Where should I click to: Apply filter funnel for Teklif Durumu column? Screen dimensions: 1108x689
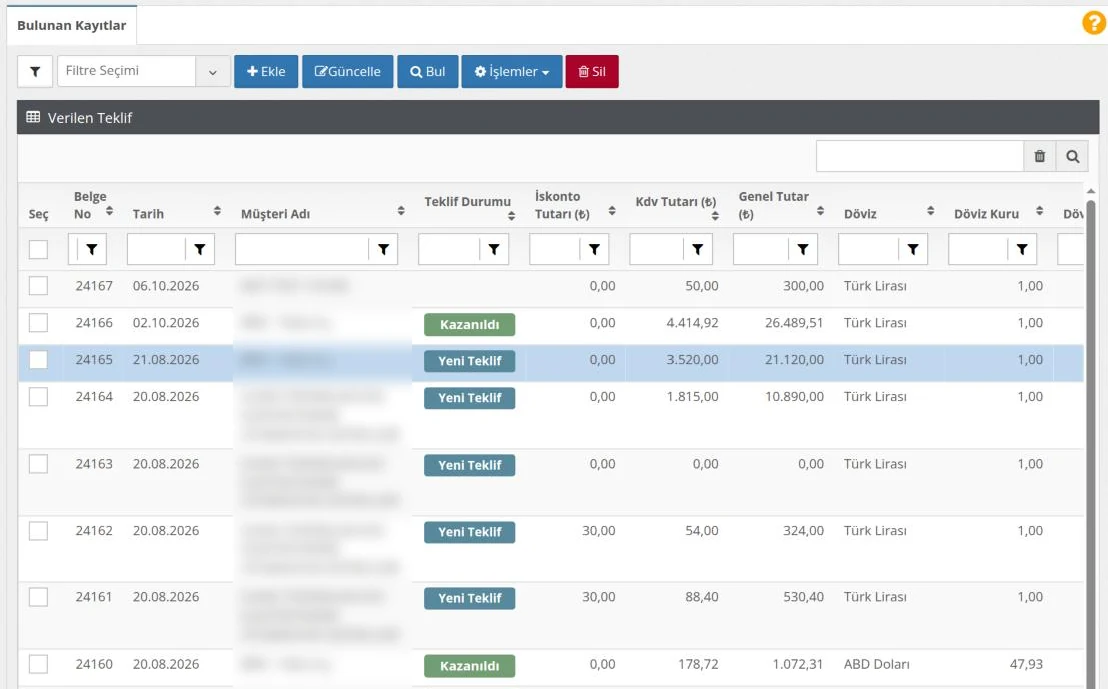(494, 249)
